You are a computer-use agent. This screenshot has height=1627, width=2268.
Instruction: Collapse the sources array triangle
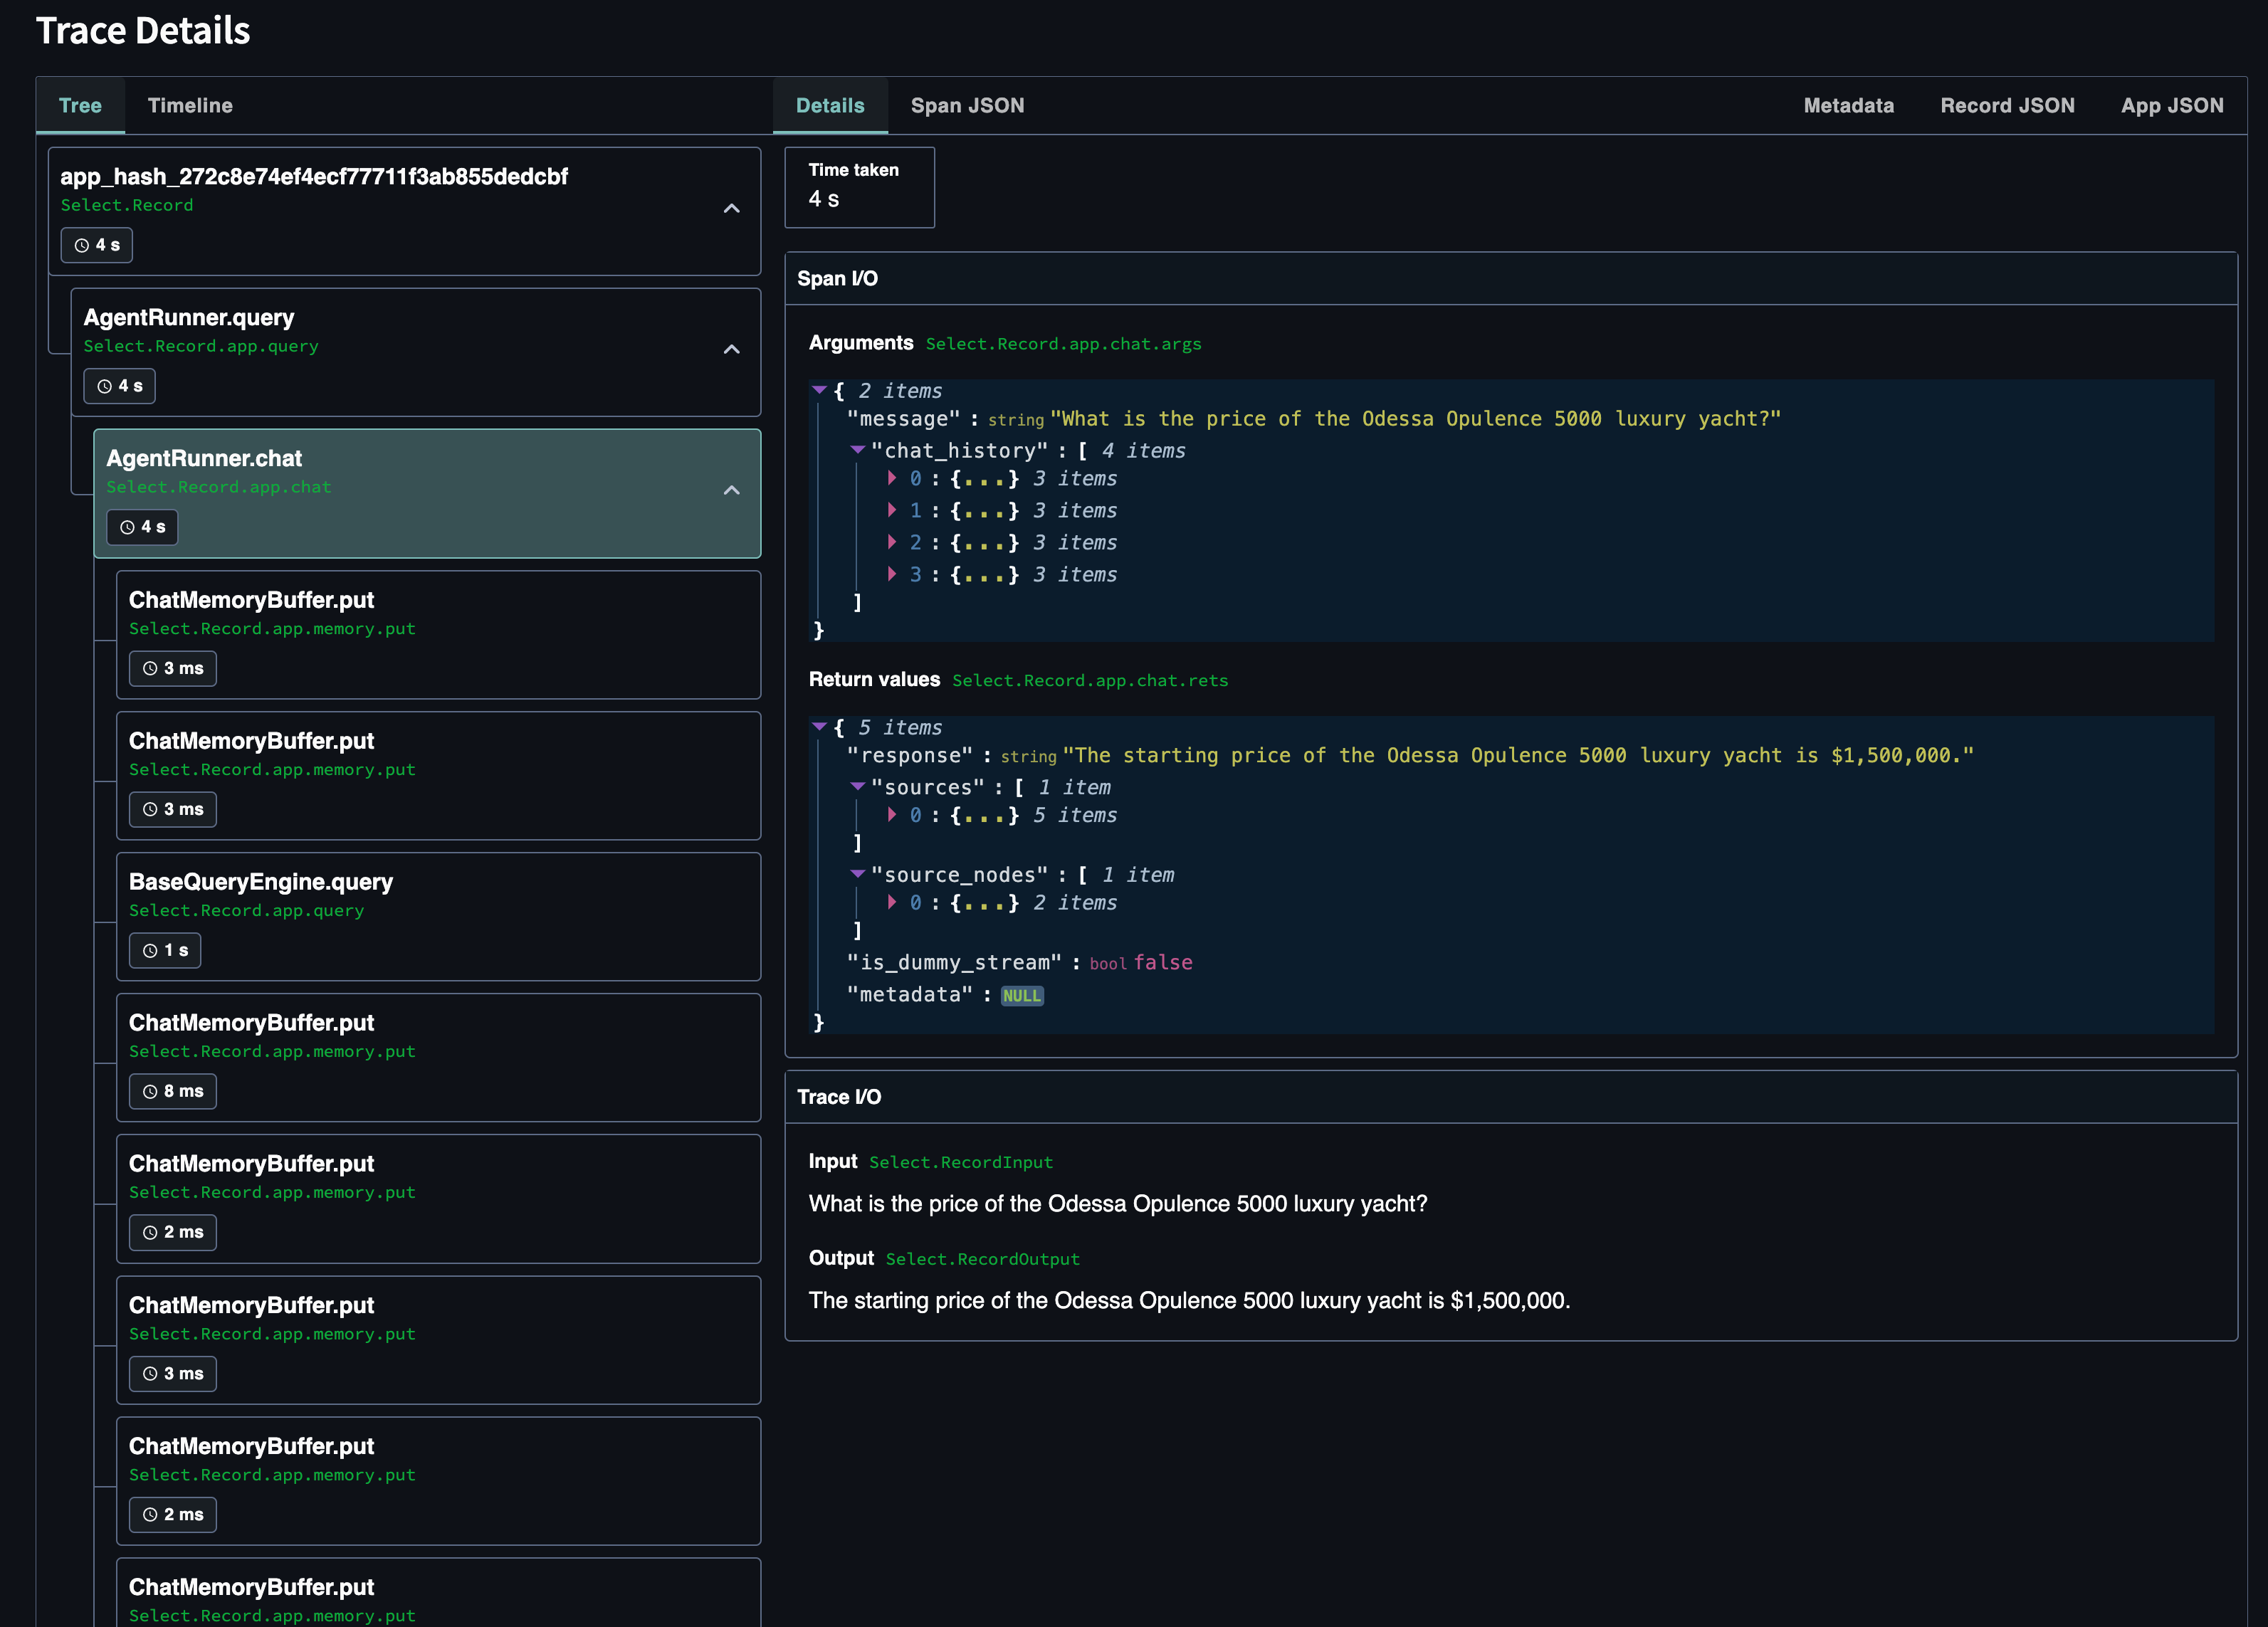coord(857,787)
